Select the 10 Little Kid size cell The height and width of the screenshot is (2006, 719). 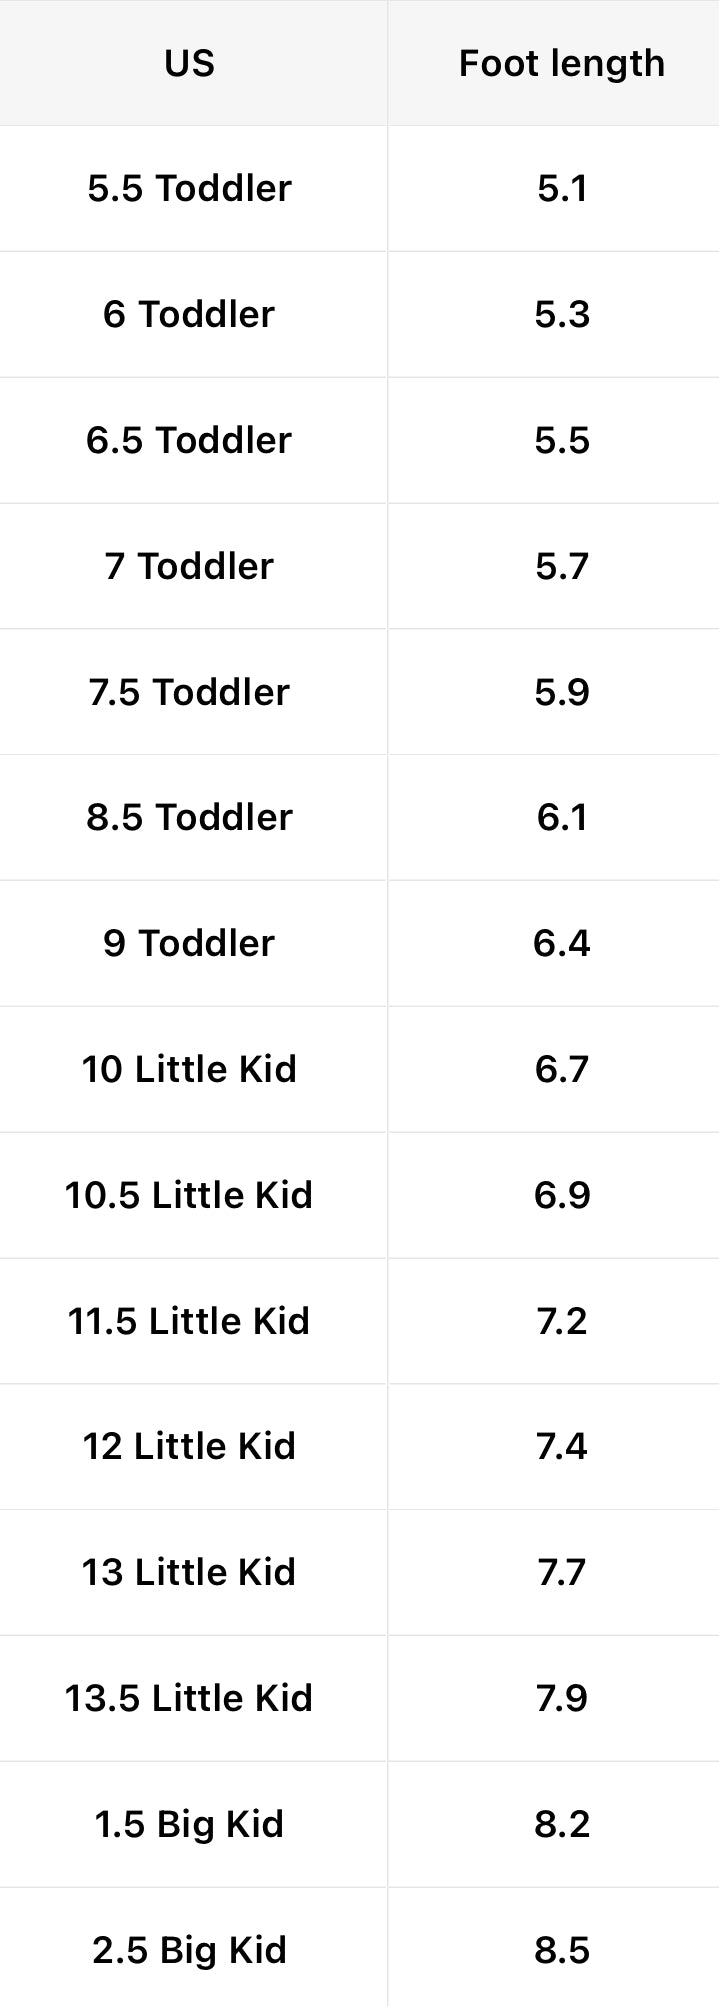click(189, 1069)
